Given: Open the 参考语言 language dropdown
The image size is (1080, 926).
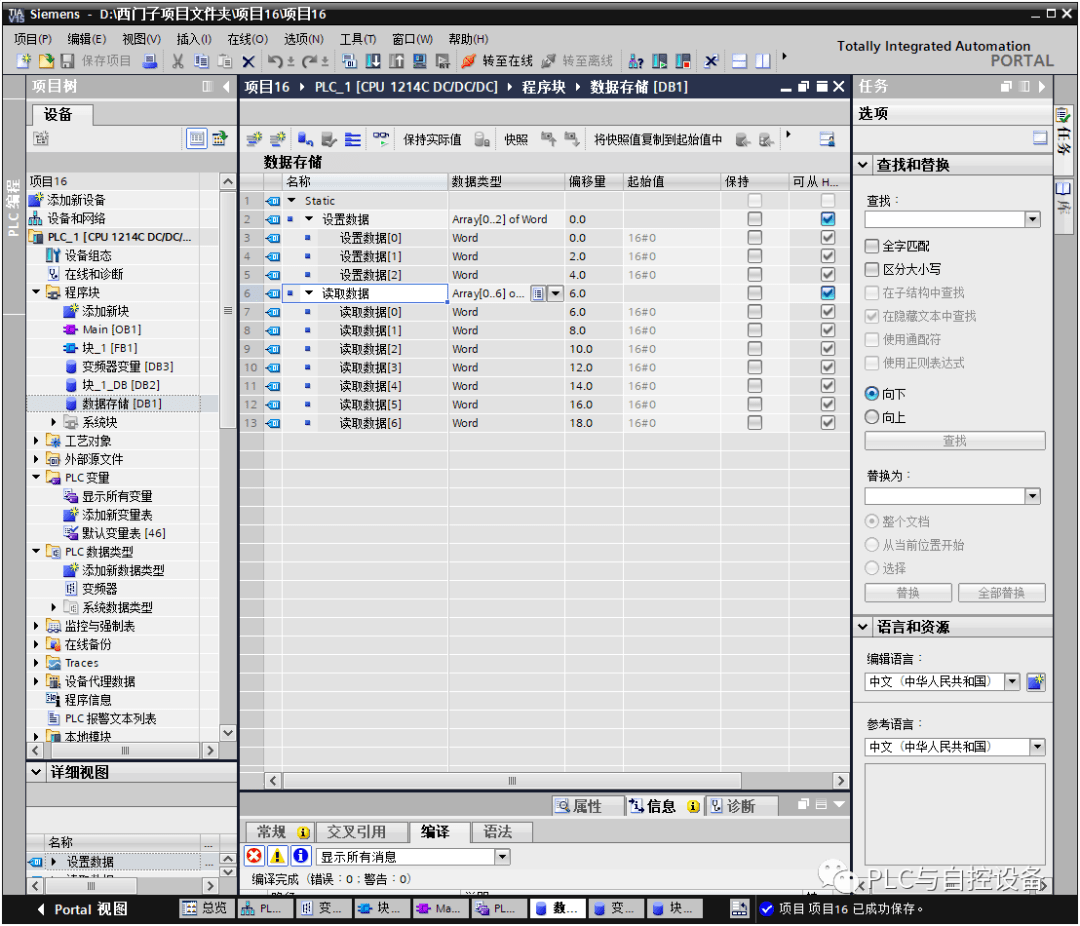Looking at the screenshot, I should [1037, 748].
